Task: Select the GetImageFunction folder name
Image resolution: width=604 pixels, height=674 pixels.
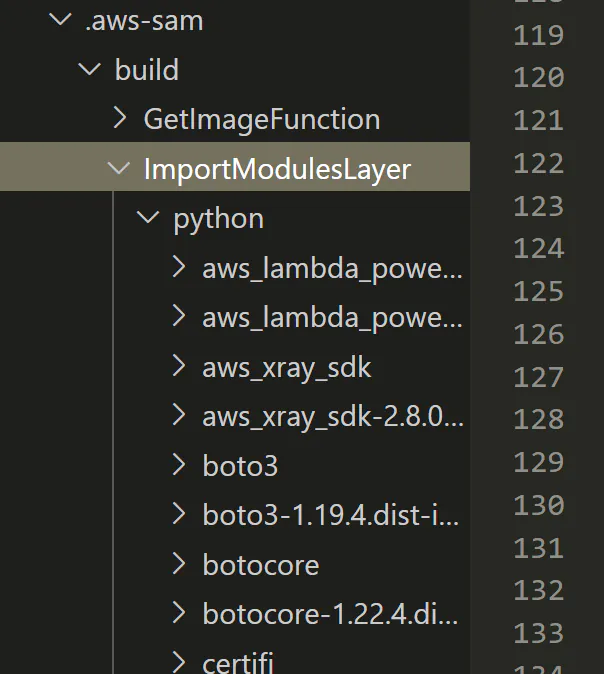Action: 262,120
